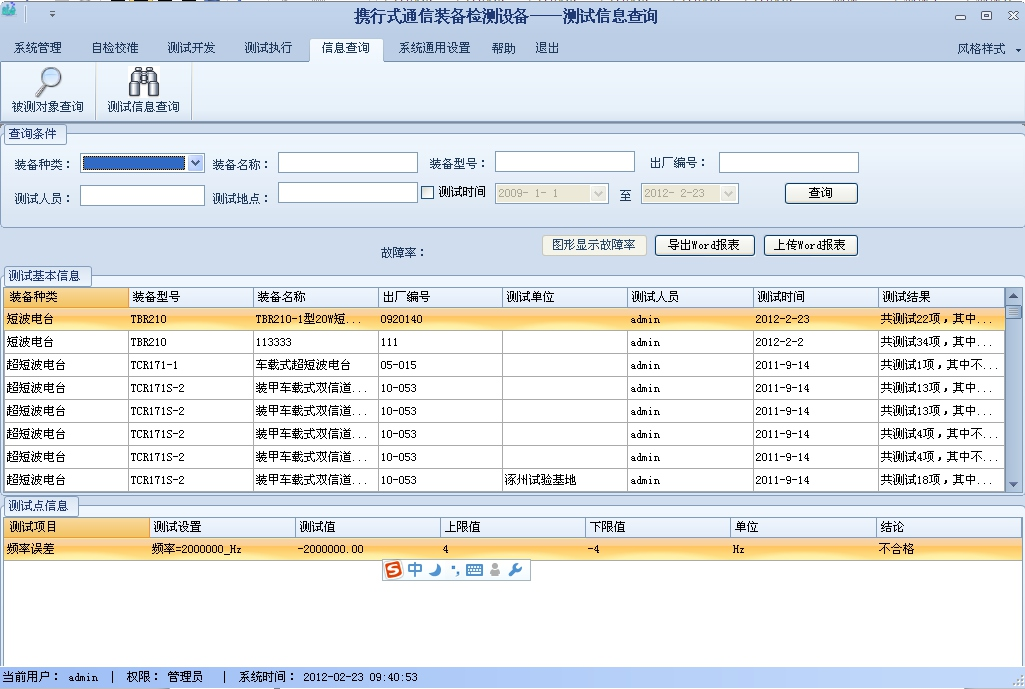
Task: Switch to the 系统管理 tab
Action: click(x=38, y=48)
